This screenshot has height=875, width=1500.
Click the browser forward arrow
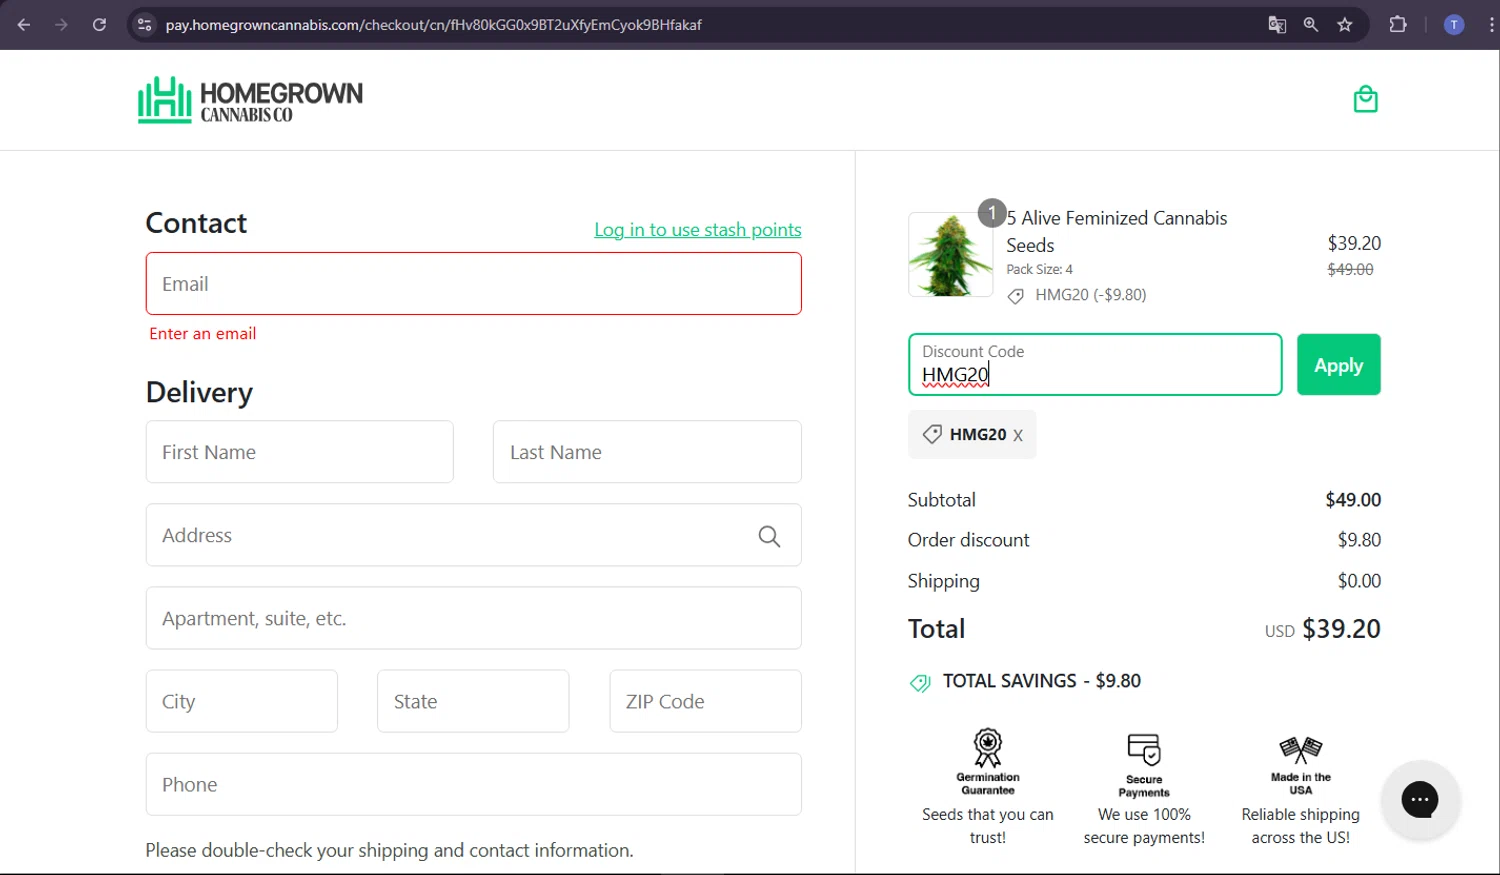click(61, 25)
